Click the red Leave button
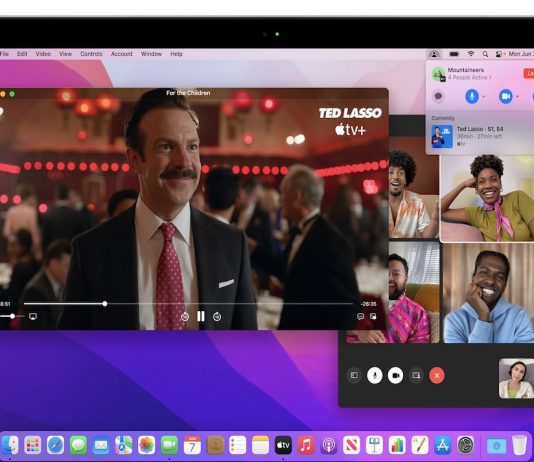The height and width of the screenshot is (462, 534). tap(529, 73)
